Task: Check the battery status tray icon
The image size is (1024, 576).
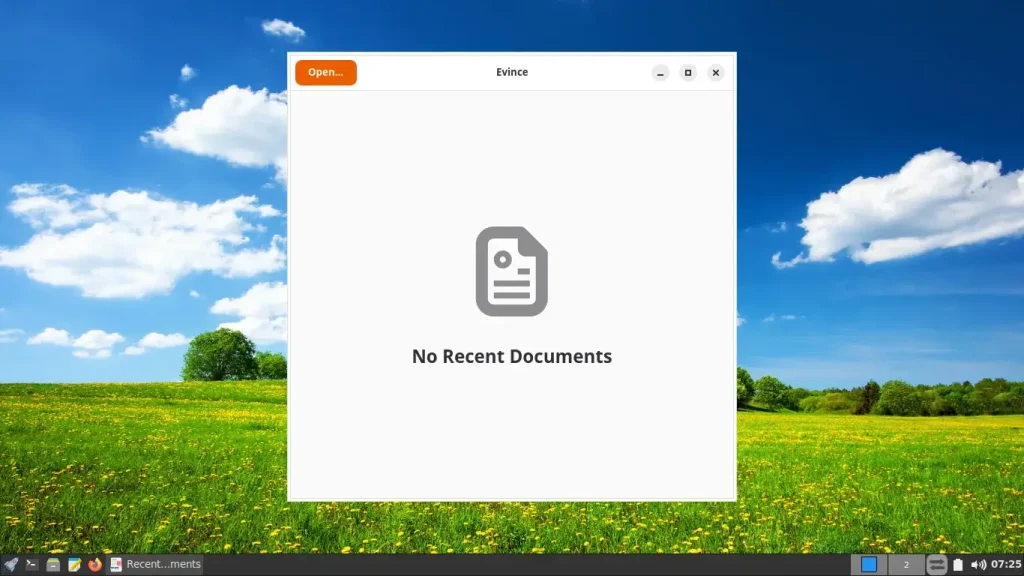Action: pos(957,564)
